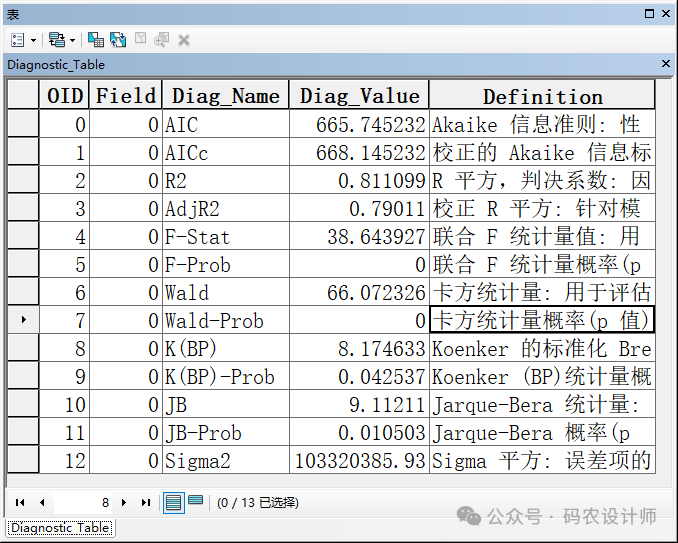
Task: Click the Switch Selection toolbar icon
Action: [118, 40]
